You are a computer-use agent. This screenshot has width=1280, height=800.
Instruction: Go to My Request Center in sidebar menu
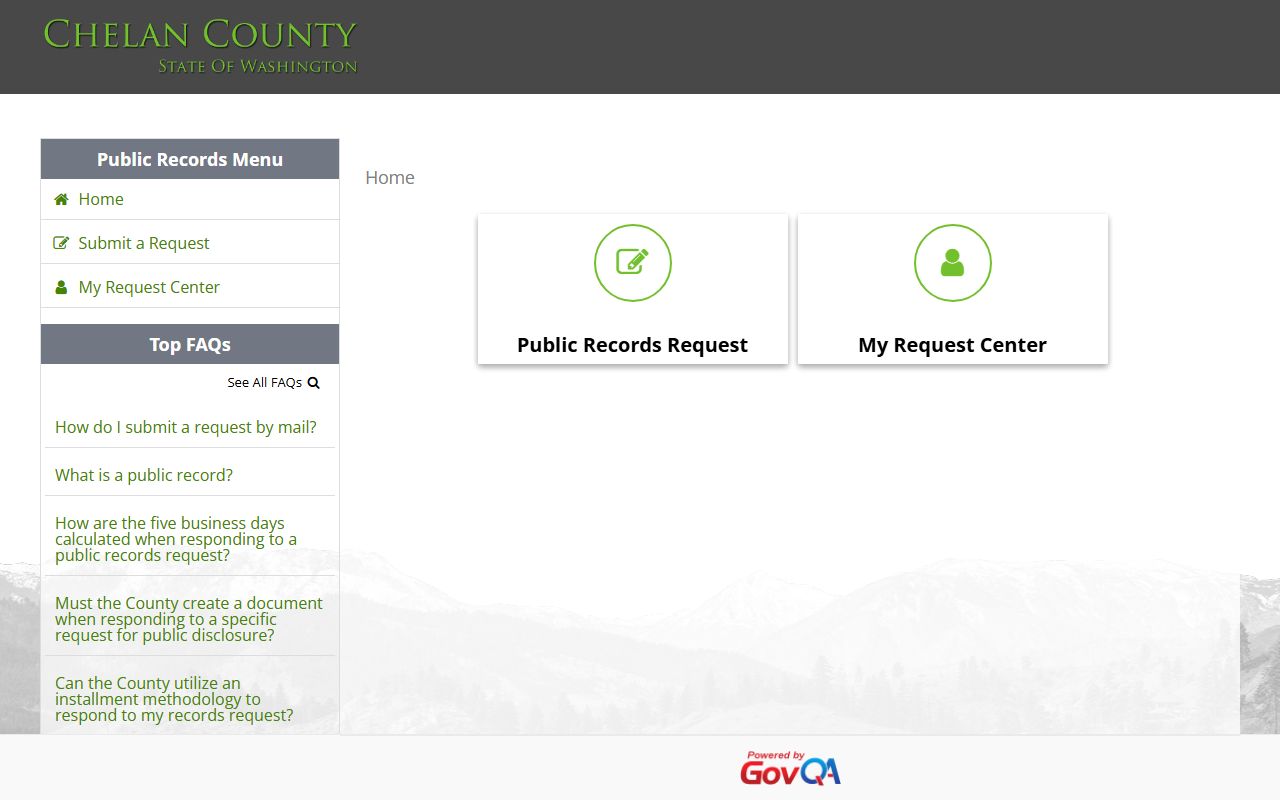click(x=149, y=287)
